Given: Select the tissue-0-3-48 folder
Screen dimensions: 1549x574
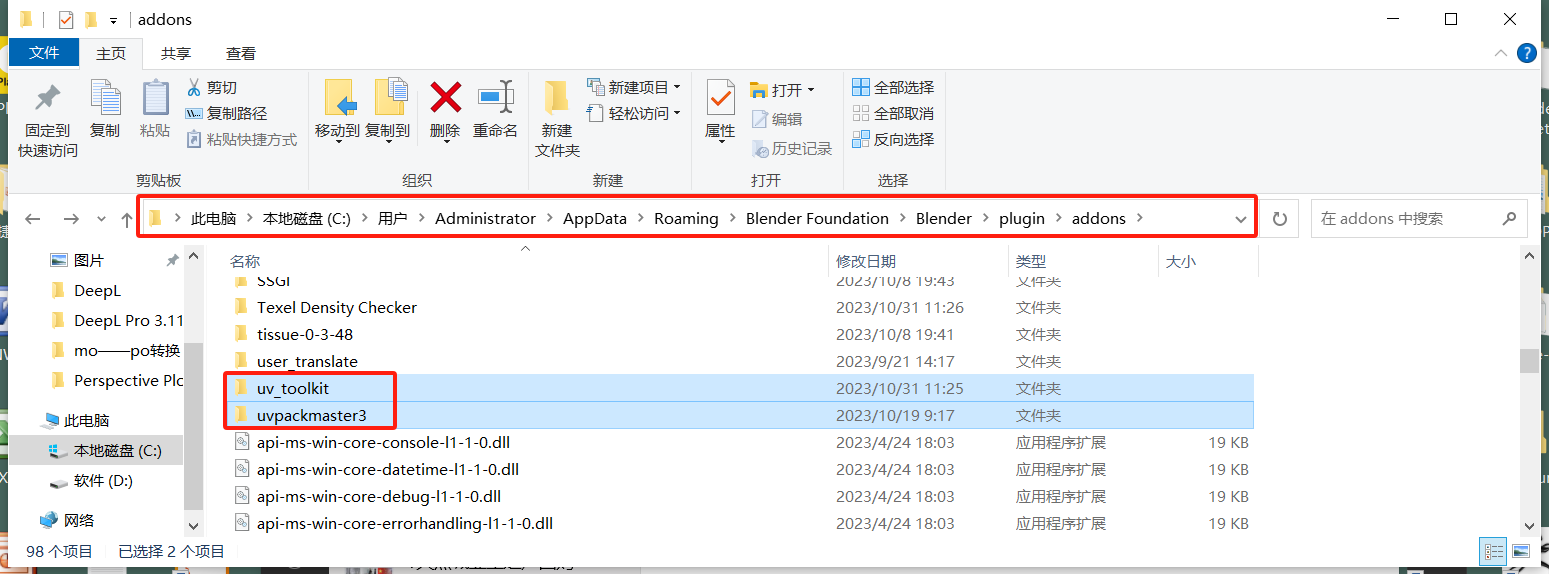Looking at the screenshot, I should (304, 334).
